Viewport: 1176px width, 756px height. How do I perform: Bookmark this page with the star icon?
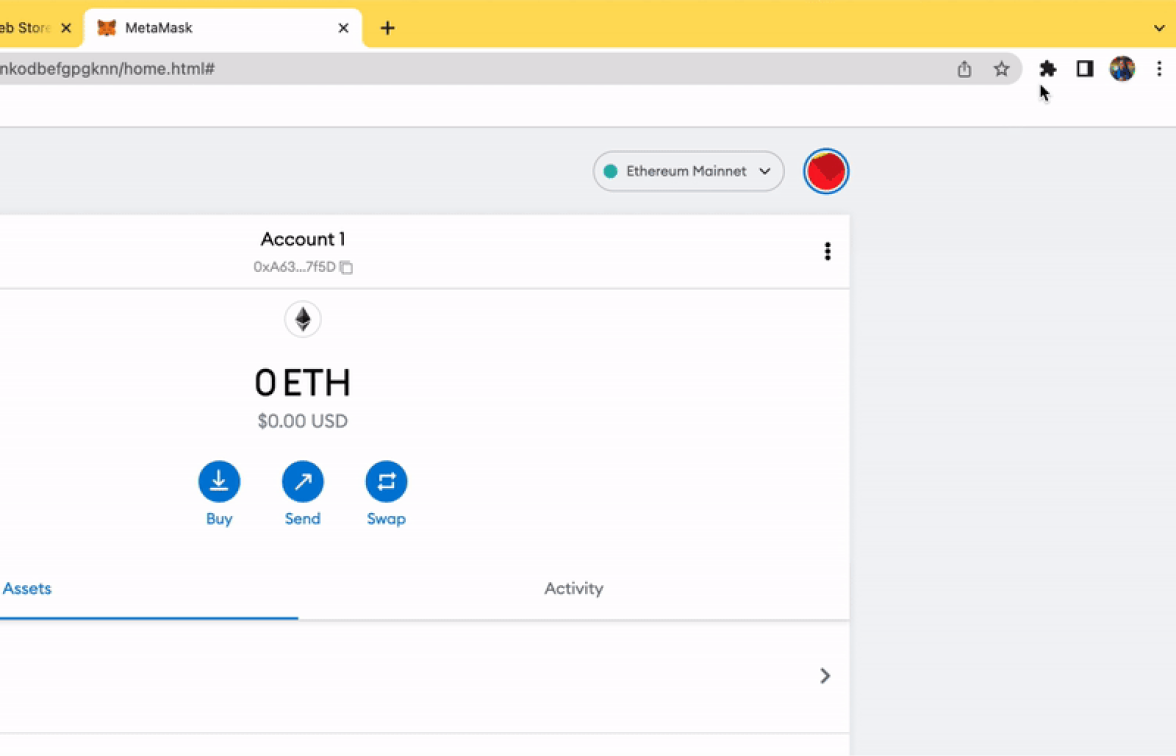point(1001,69)
